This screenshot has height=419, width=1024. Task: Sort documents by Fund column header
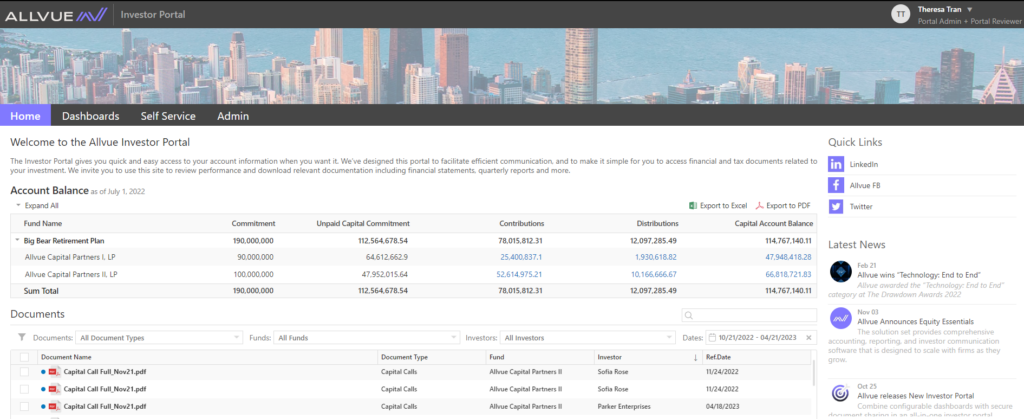point(496,357)
